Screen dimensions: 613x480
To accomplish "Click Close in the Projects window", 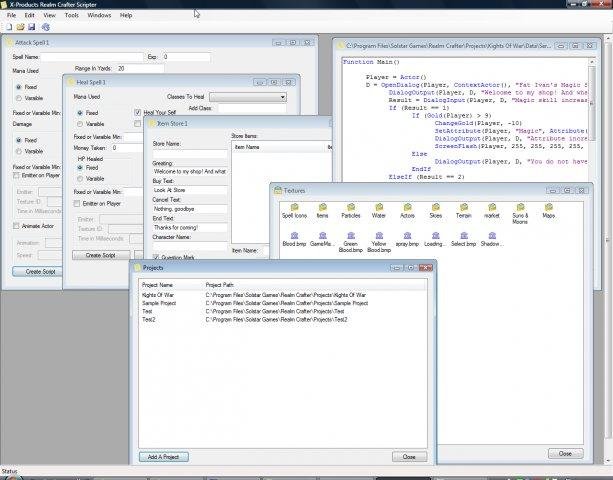I will (409, 457).
